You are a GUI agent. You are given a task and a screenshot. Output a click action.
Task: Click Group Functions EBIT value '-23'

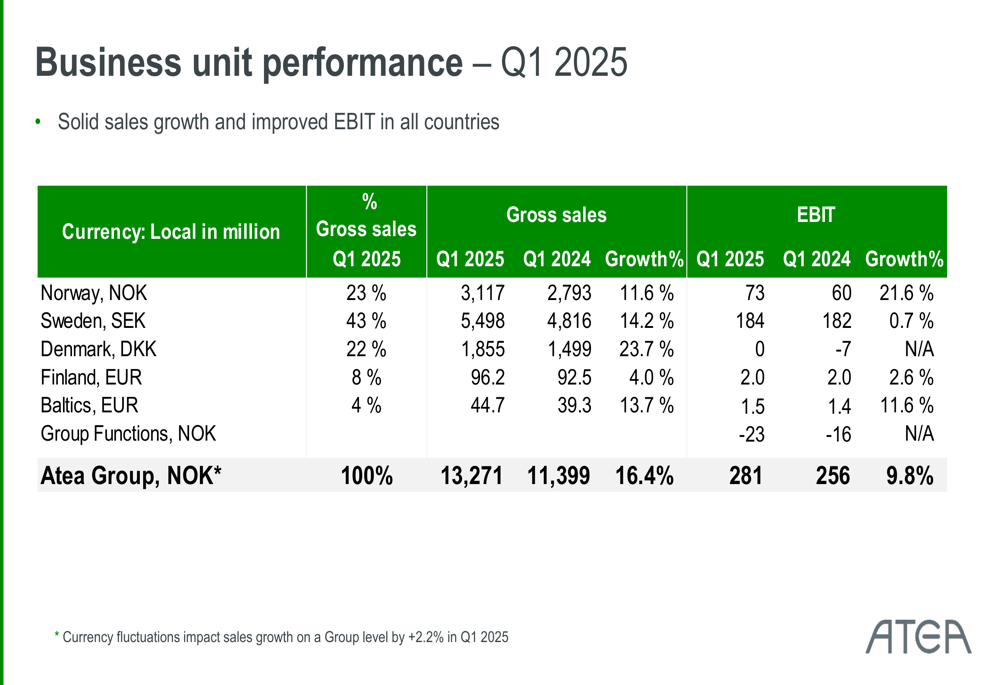[x=751, y=434]
